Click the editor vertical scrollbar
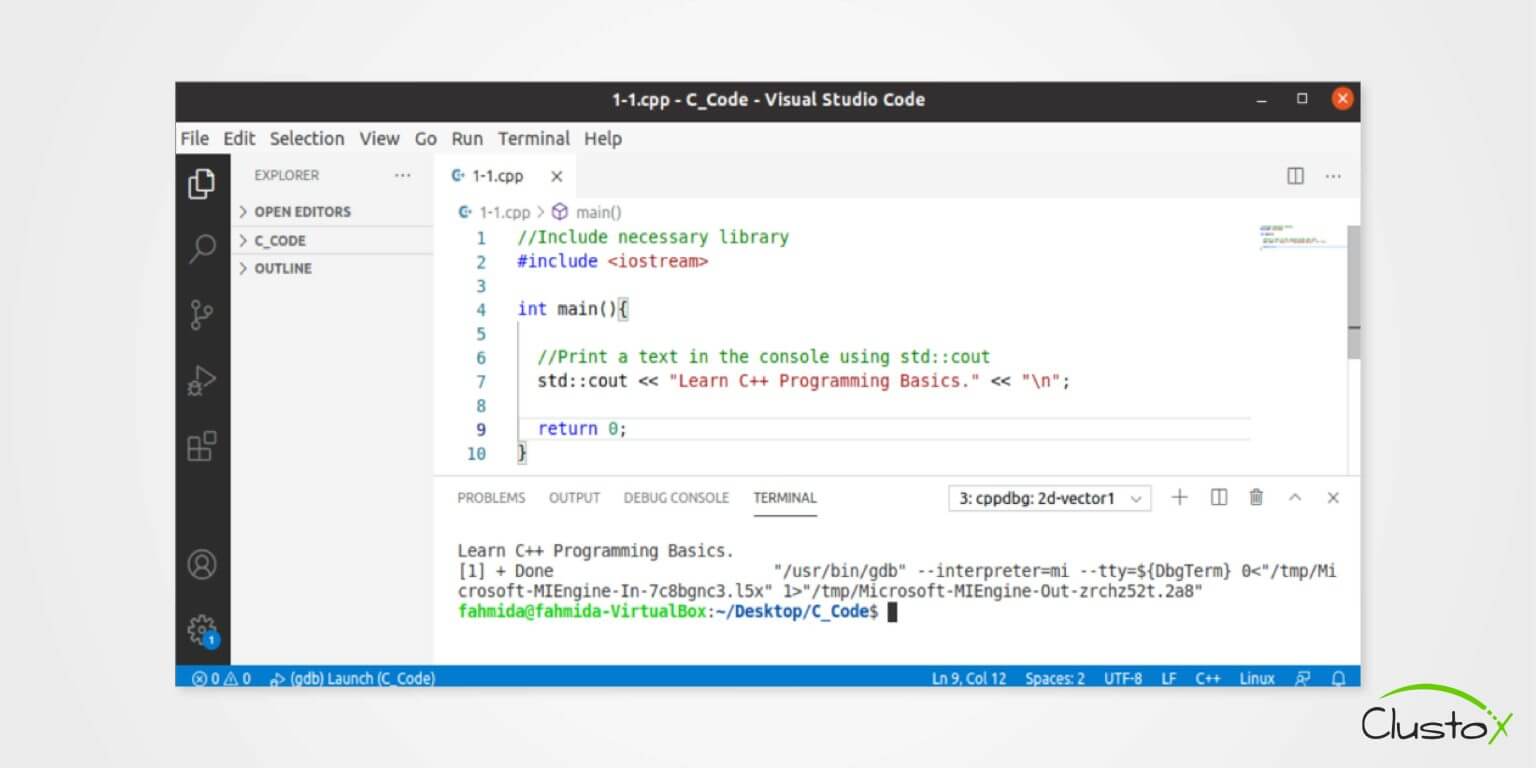Viewport: 1536px width, 768px height. [1353, 292]
